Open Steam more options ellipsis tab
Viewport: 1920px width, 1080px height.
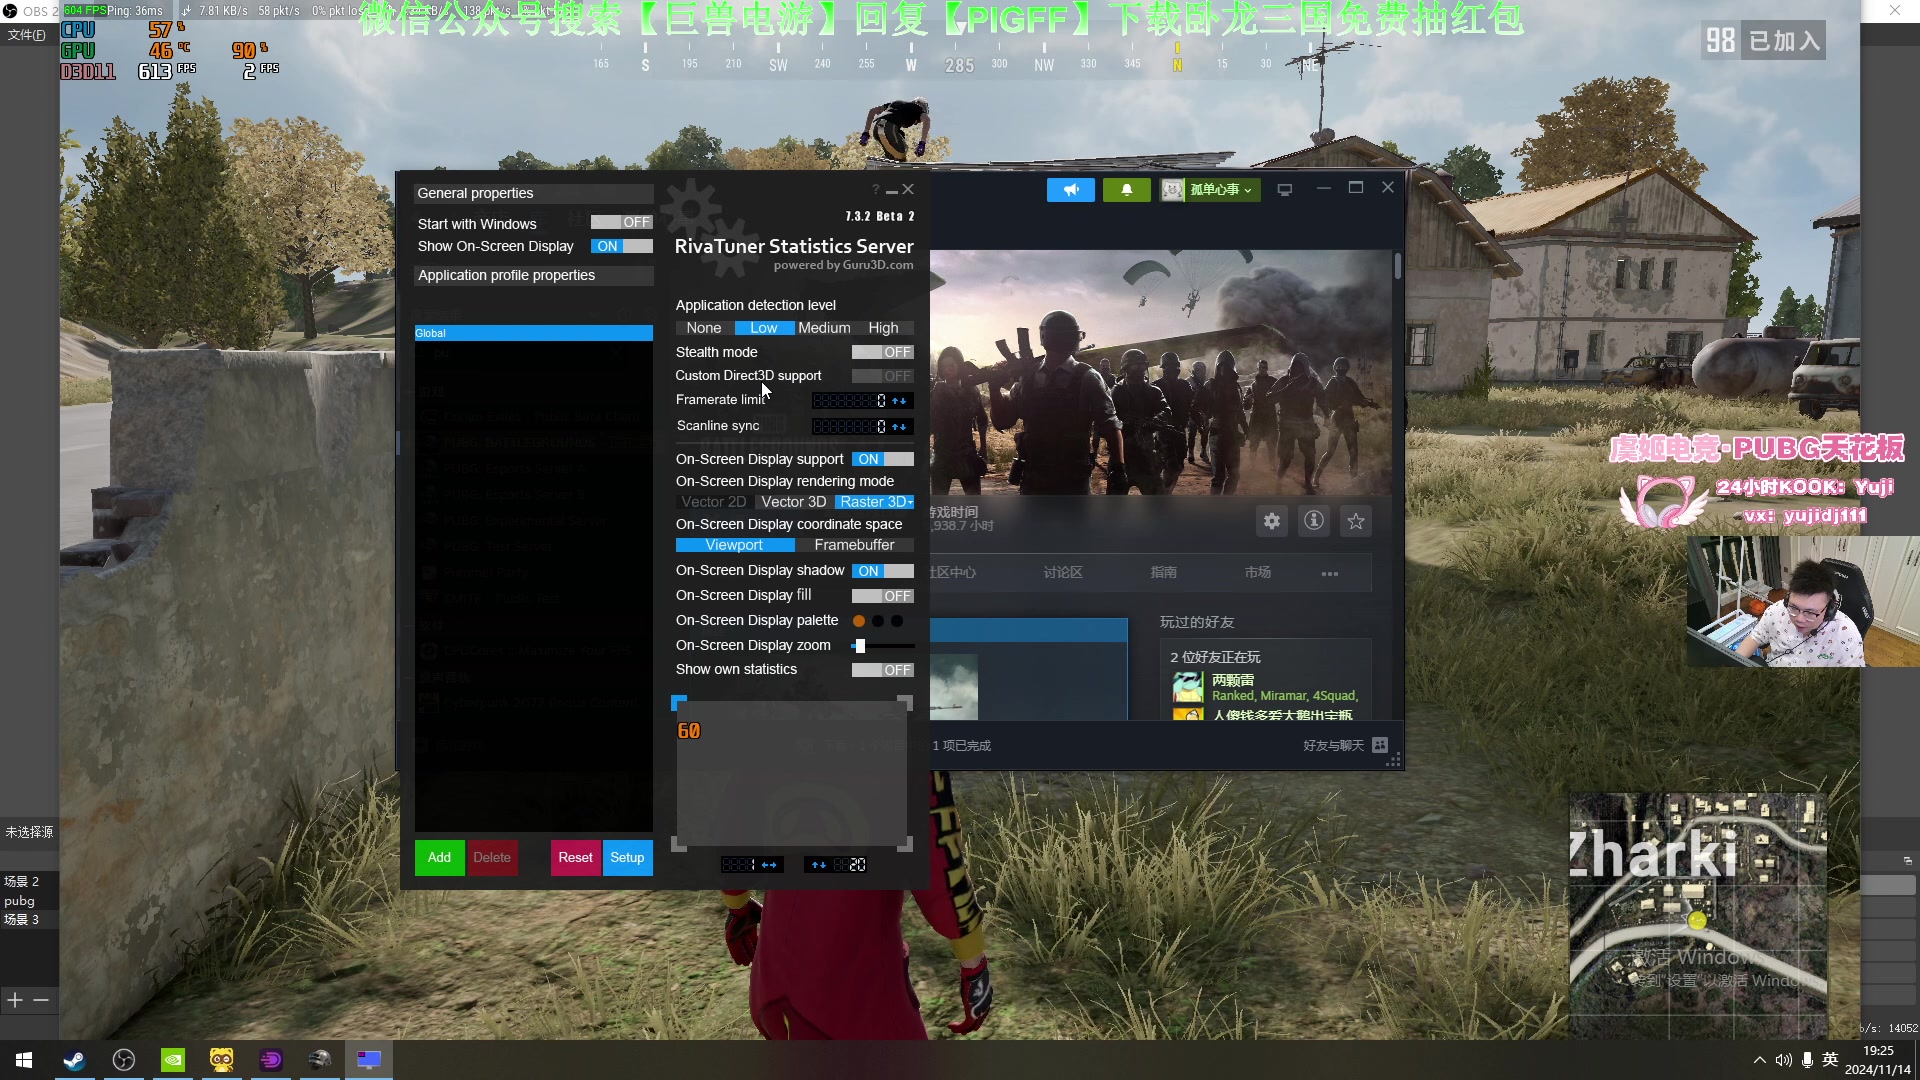(x=1330, y=573)
